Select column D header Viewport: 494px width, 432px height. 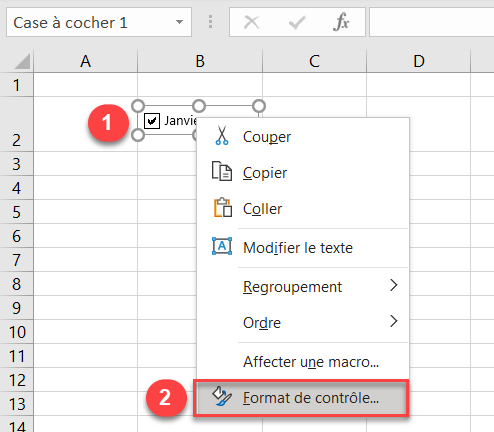point(419,61)
